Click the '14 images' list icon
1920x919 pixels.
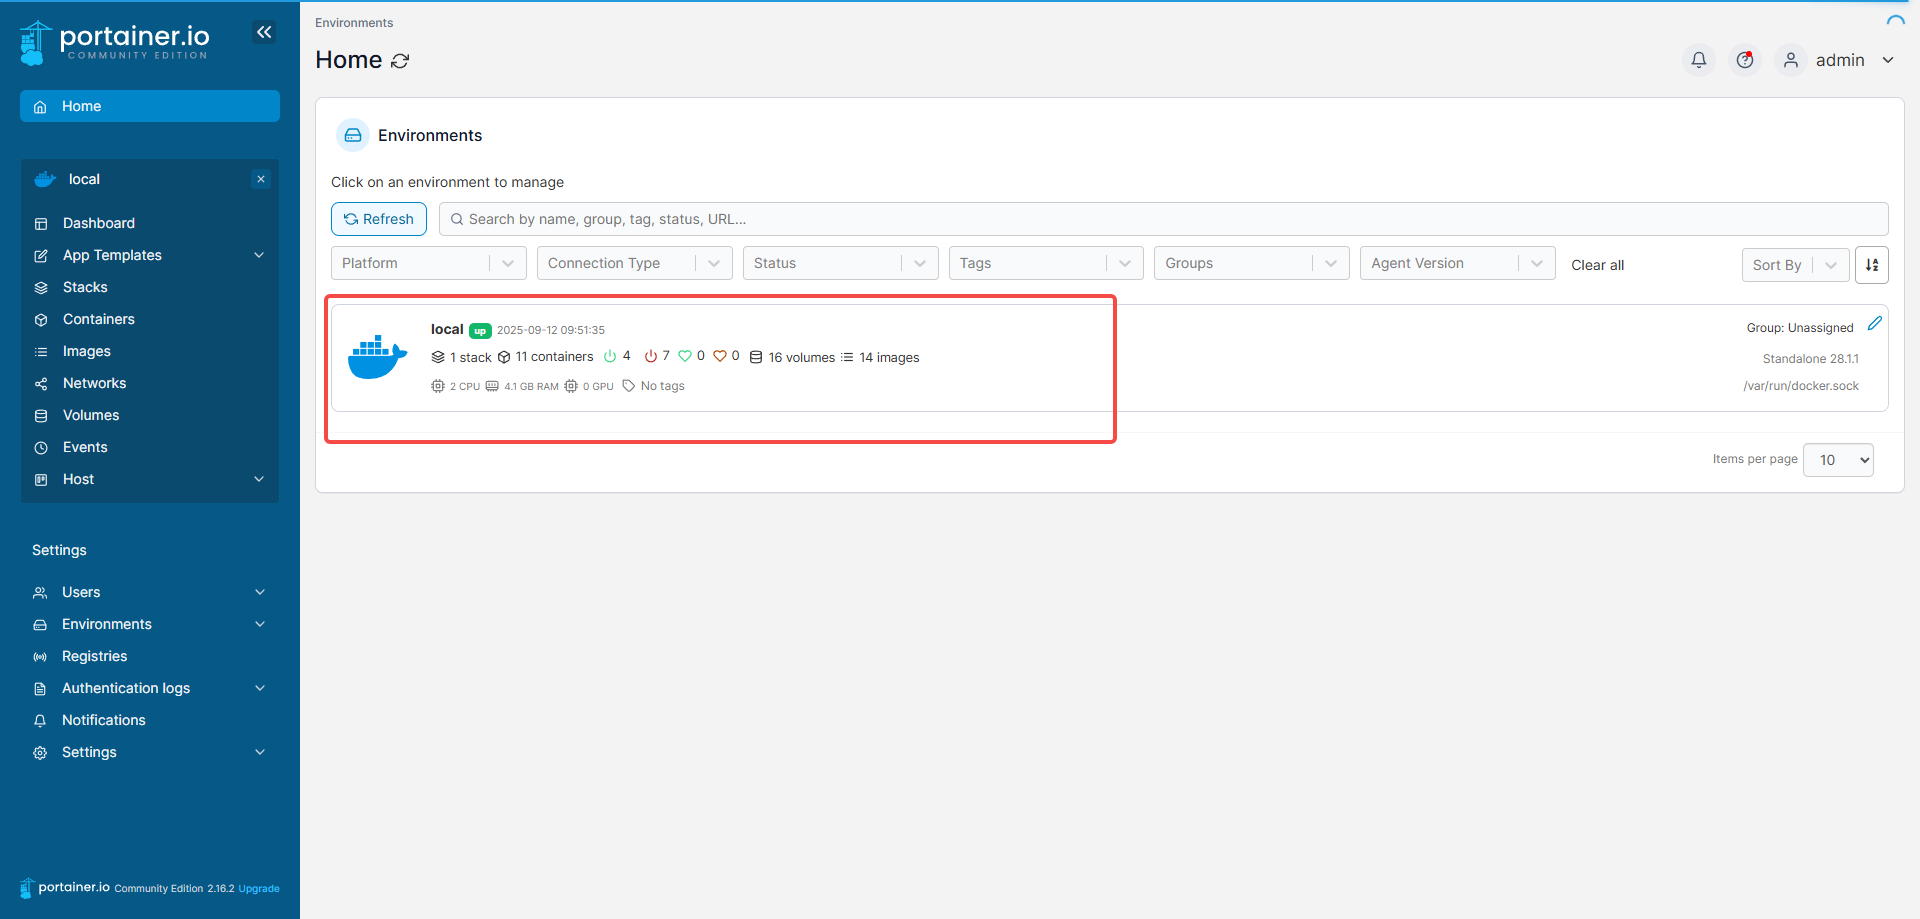coord(847,357)
